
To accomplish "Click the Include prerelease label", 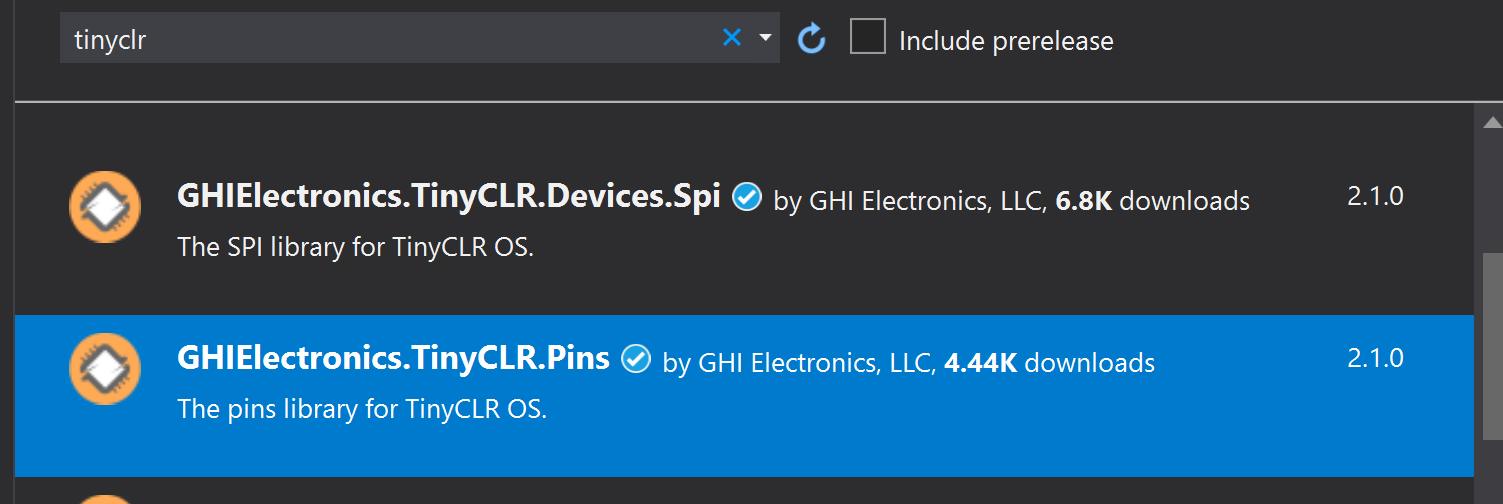I will pos(1006,41).
